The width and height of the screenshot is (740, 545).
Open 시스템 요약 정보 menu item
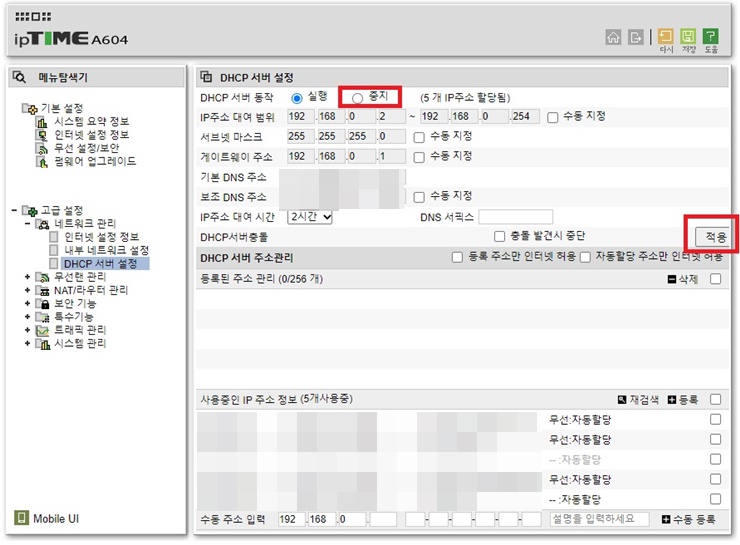(92, 122)
